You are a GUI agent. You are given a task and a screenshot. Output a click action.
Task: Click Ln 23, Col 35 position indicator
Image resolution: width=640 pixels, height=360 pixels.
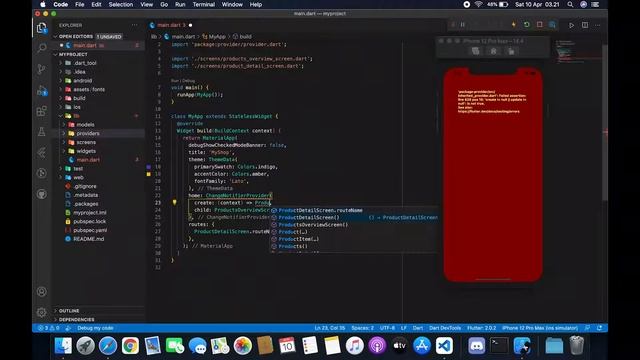pyautogui.click(x=329, y=328)
